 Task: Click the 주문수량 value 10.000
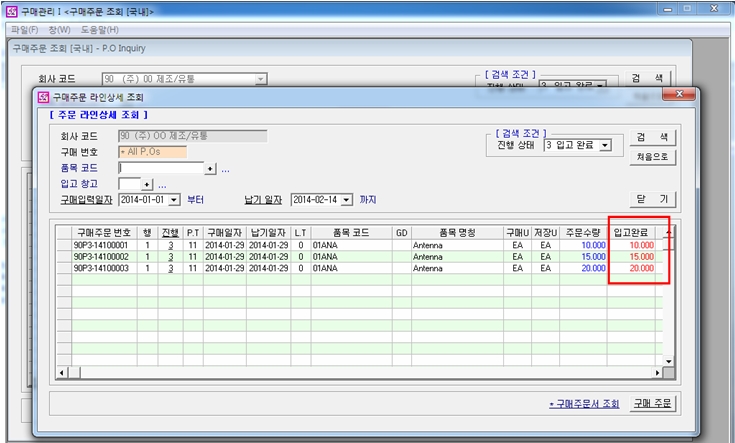coord(593,245)
